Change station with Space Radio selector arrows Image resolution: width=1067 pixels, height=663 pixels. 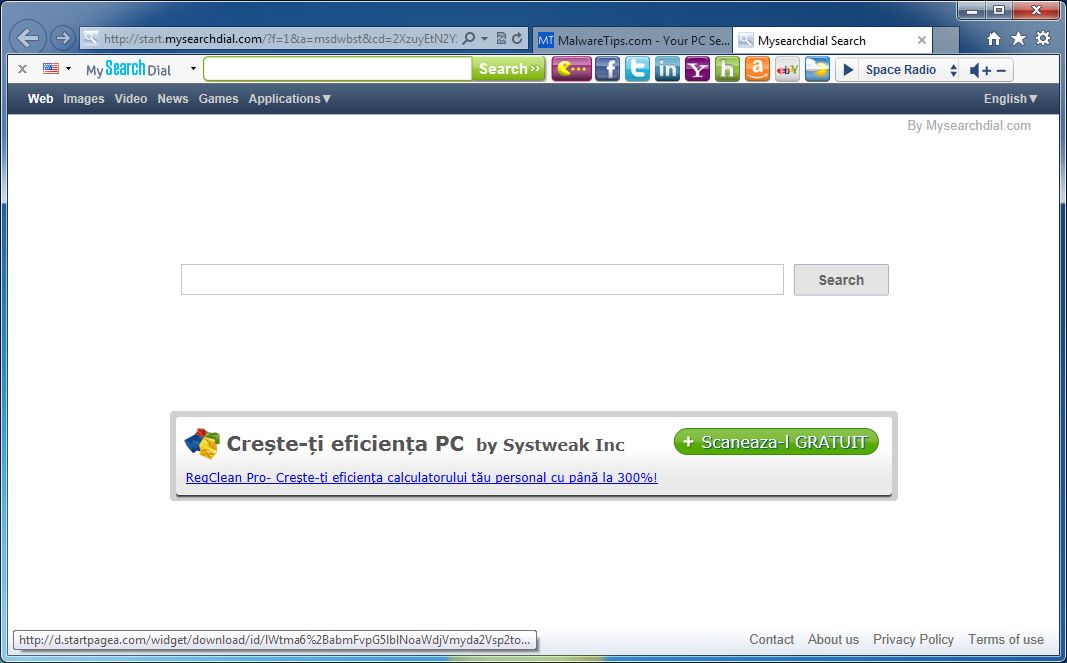(x=953, y=69)
